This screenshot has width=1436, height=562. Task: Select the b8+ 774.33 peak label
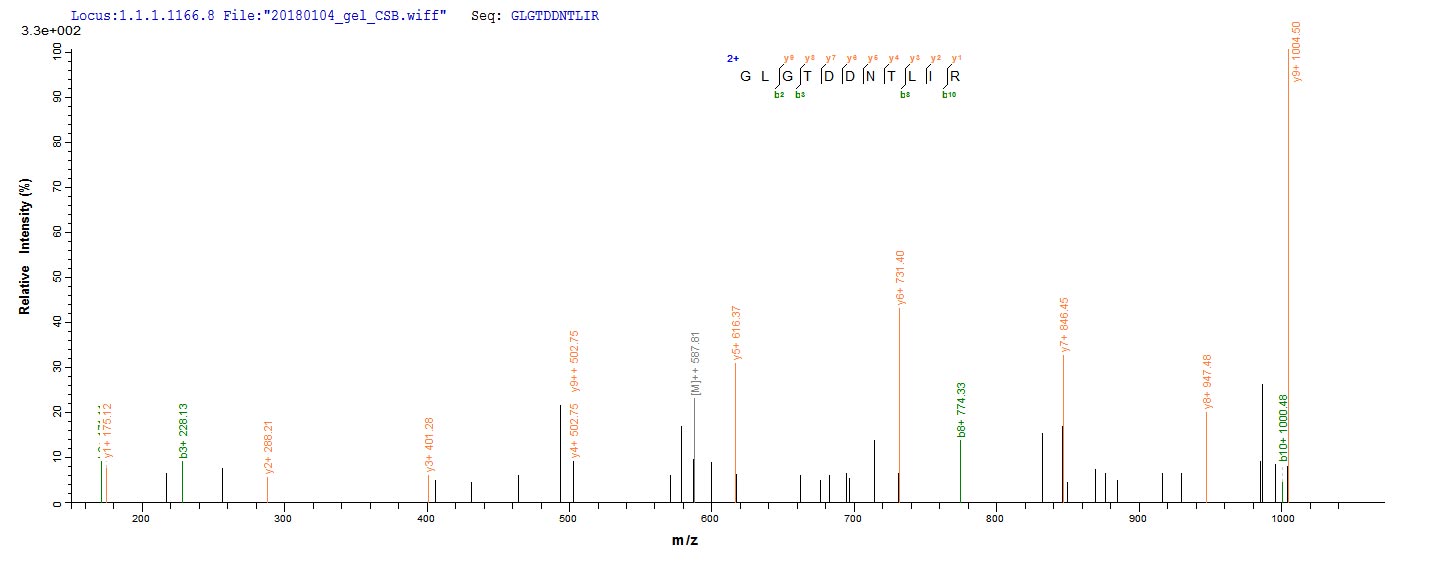tap(962, 410)
